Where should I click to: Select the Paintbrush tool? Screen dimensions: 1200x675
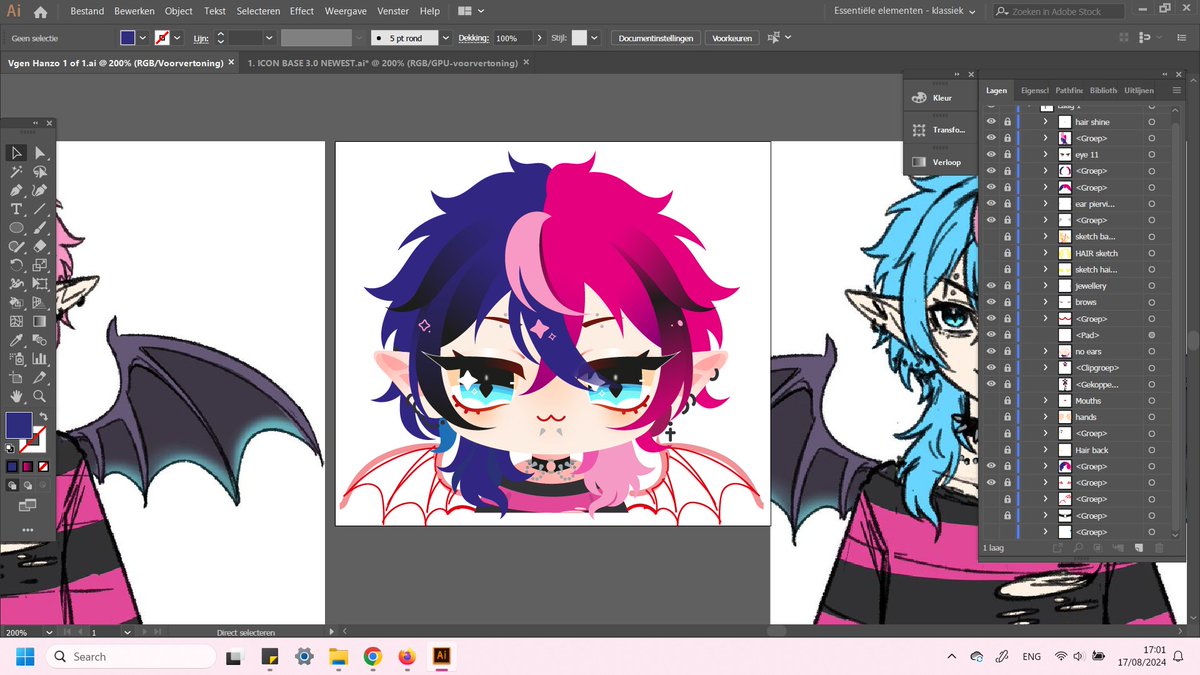coord(40,228)
